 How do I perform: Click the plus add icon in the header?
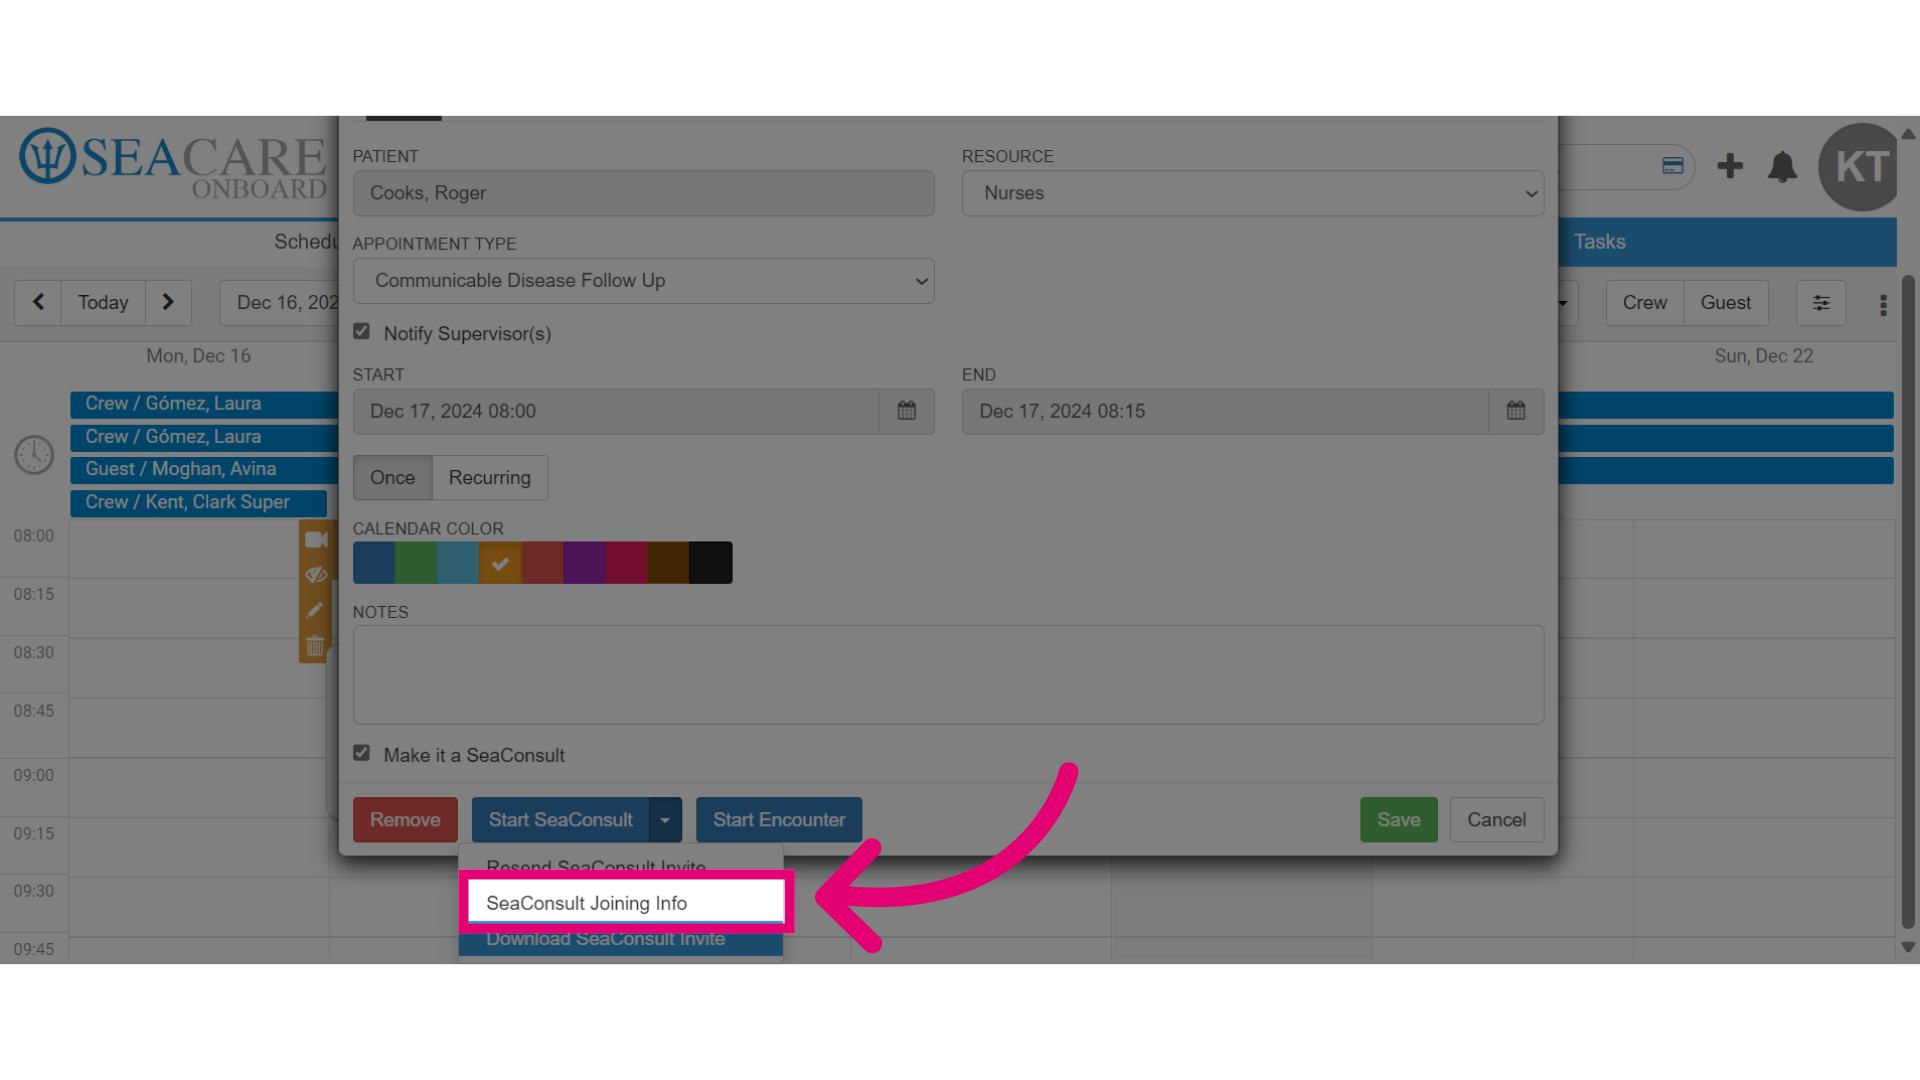[x=1730, y=166]
